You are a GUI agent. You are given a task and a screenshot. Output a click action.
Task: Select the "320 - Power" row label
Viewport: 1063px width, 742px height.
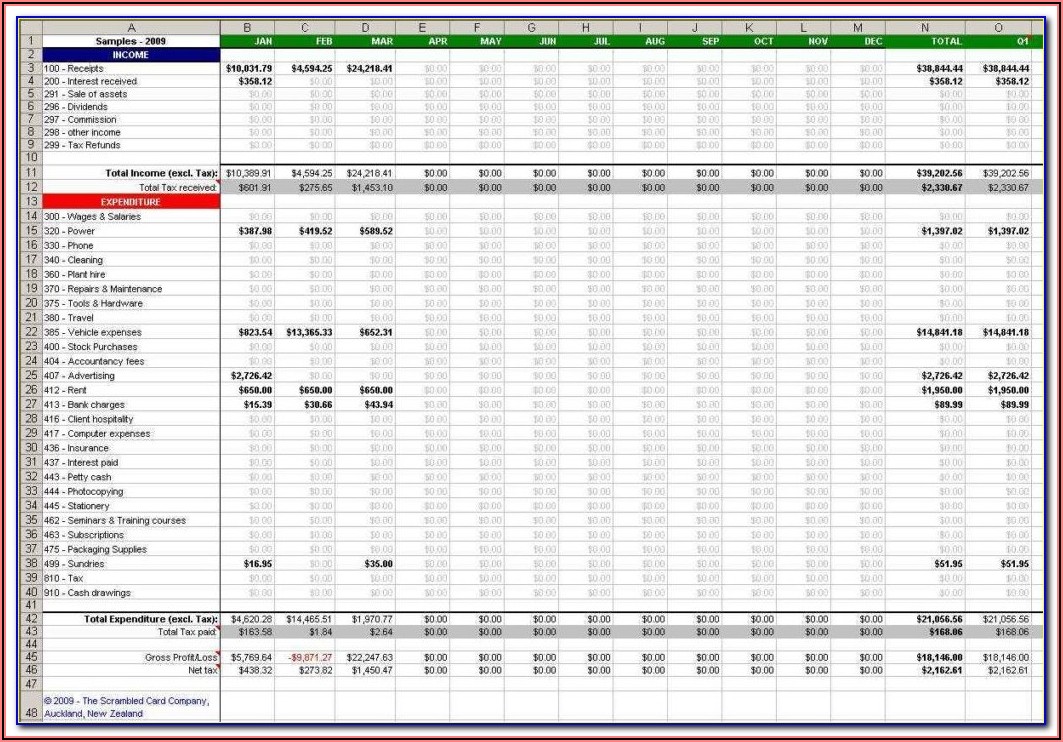(x=70, y=231)
